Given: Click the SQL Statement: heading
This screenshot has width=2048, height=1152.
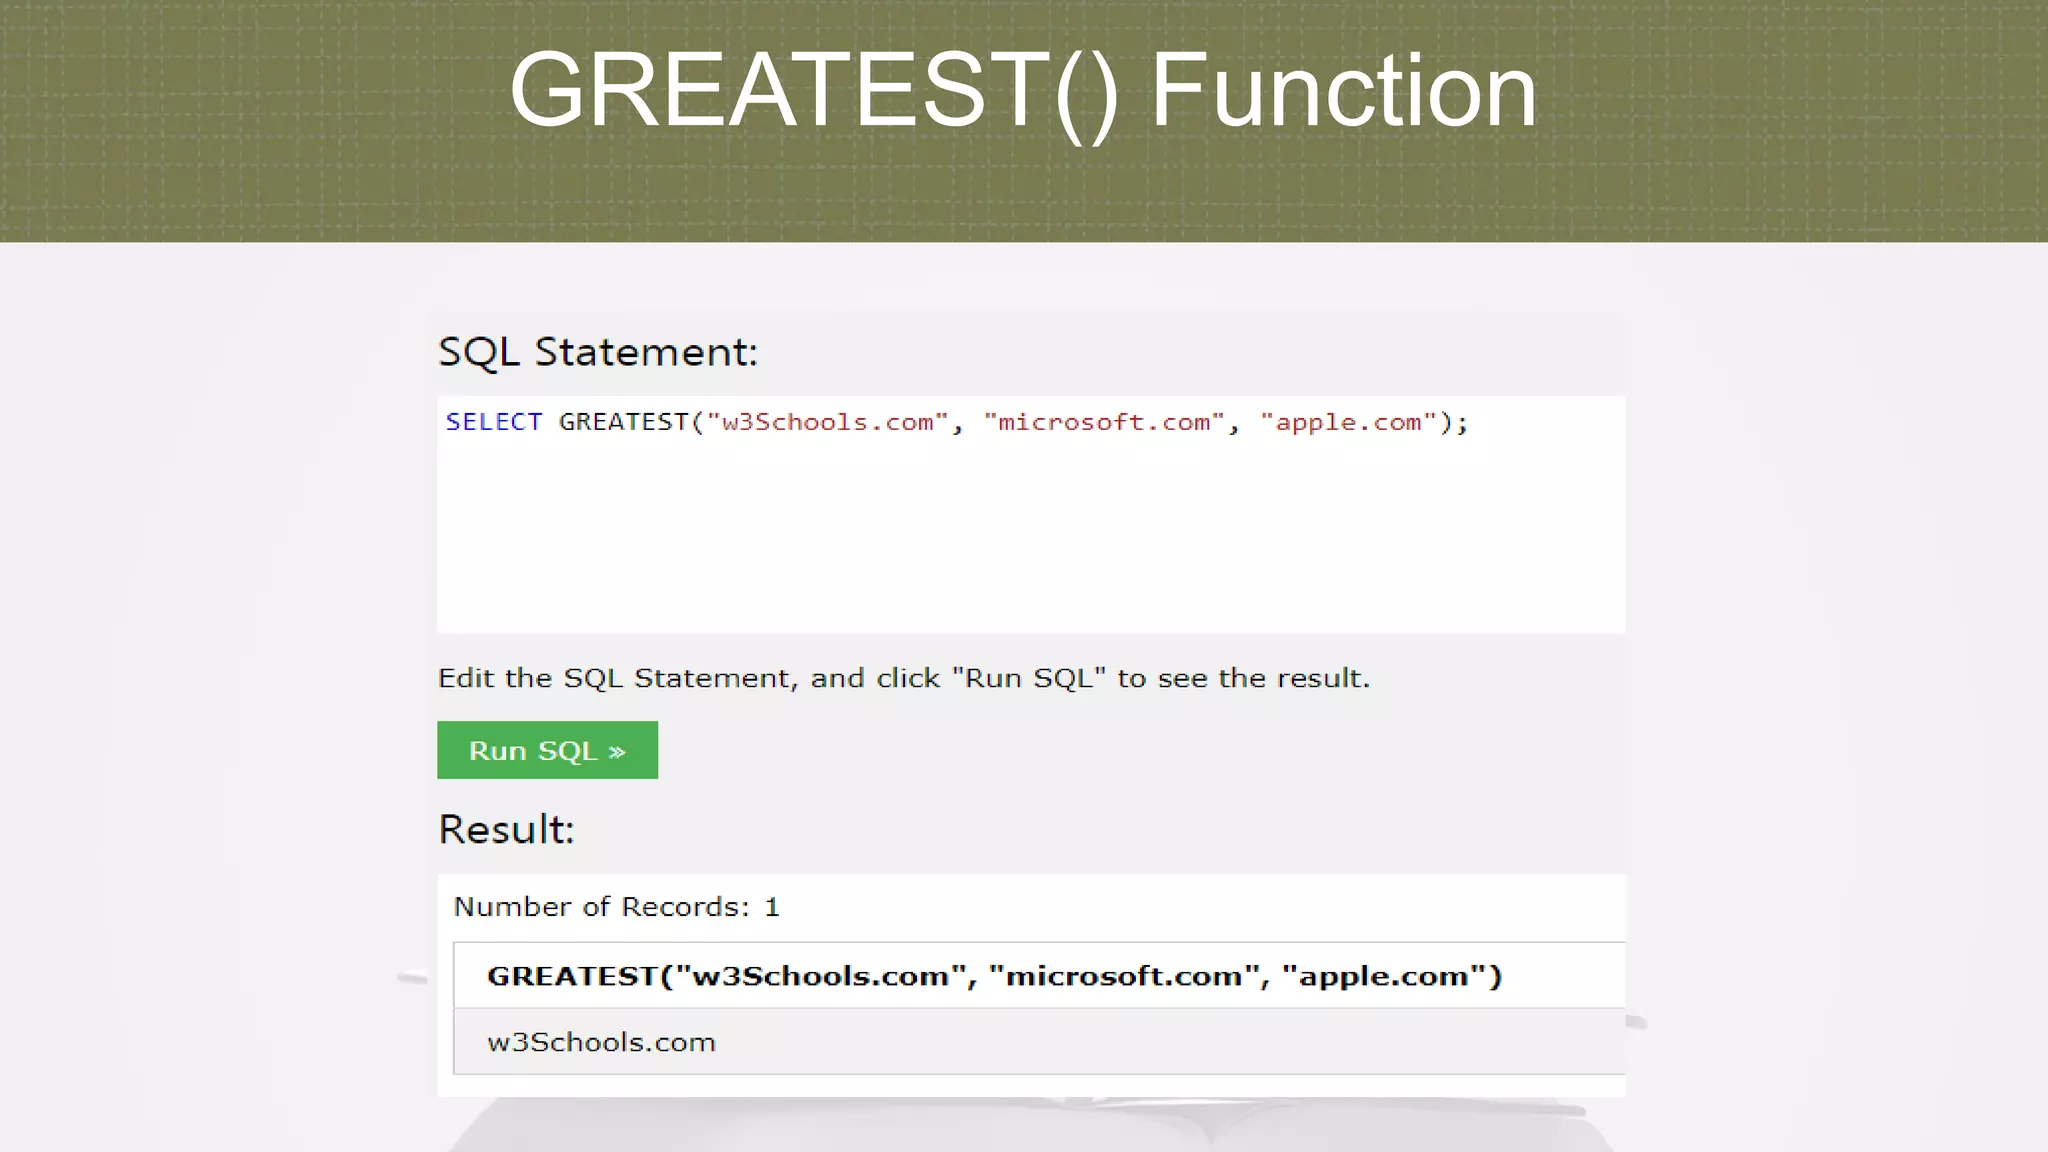Looking at the screenshot, I should (x=598, y=352).
